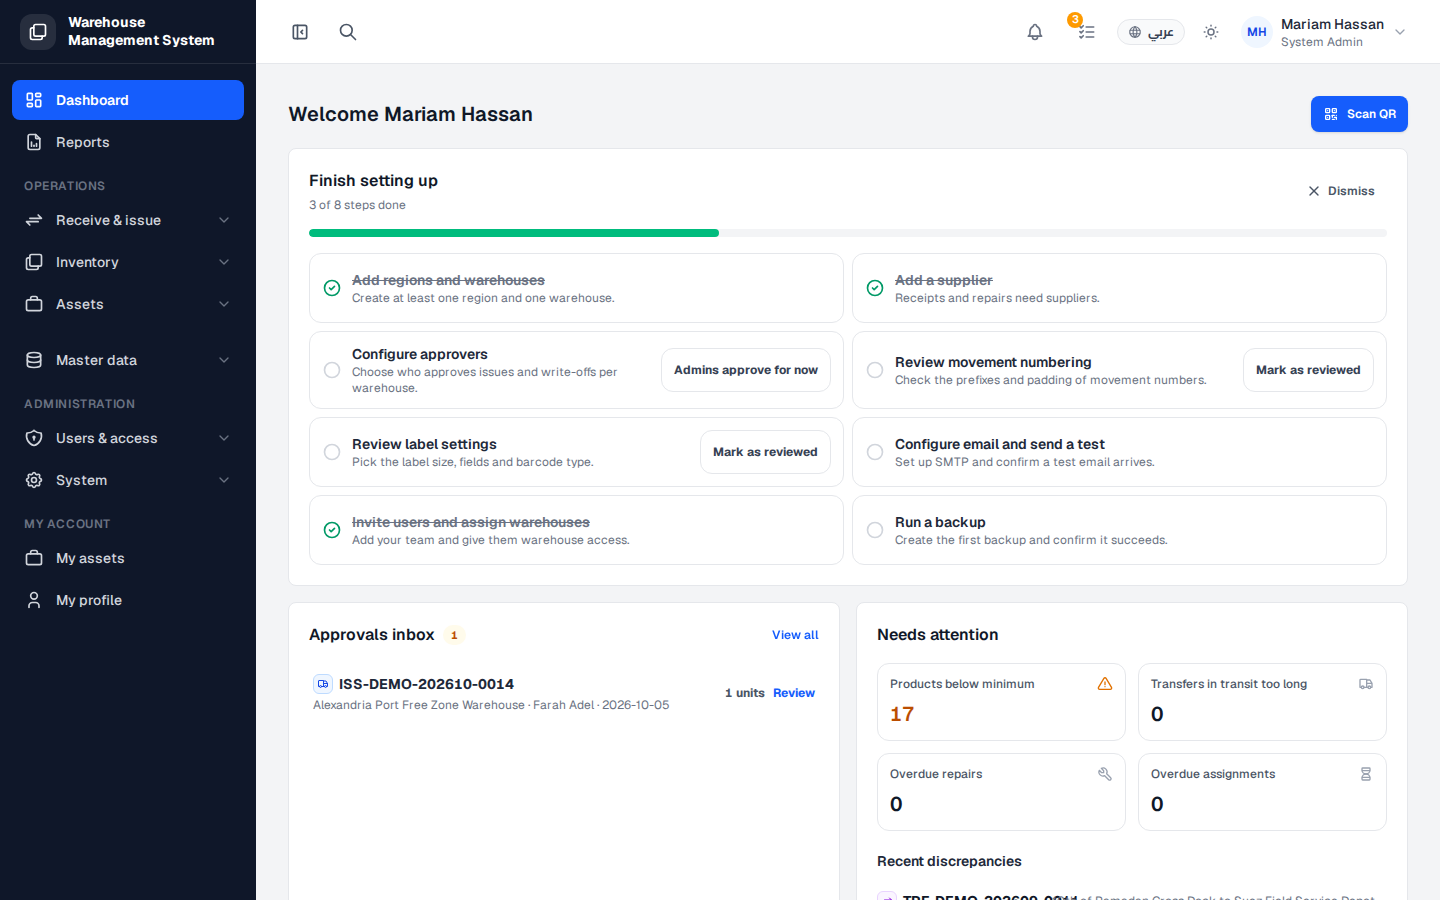
Task: Expand the Master data menu
Action: (x=128, y=360)
